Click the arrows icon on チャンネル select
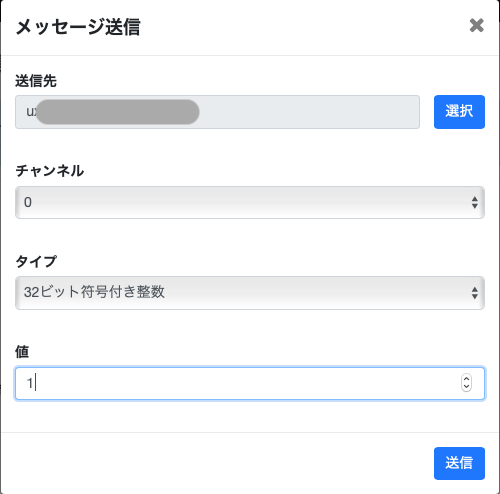500x494 pixels. tap(474, 202)
